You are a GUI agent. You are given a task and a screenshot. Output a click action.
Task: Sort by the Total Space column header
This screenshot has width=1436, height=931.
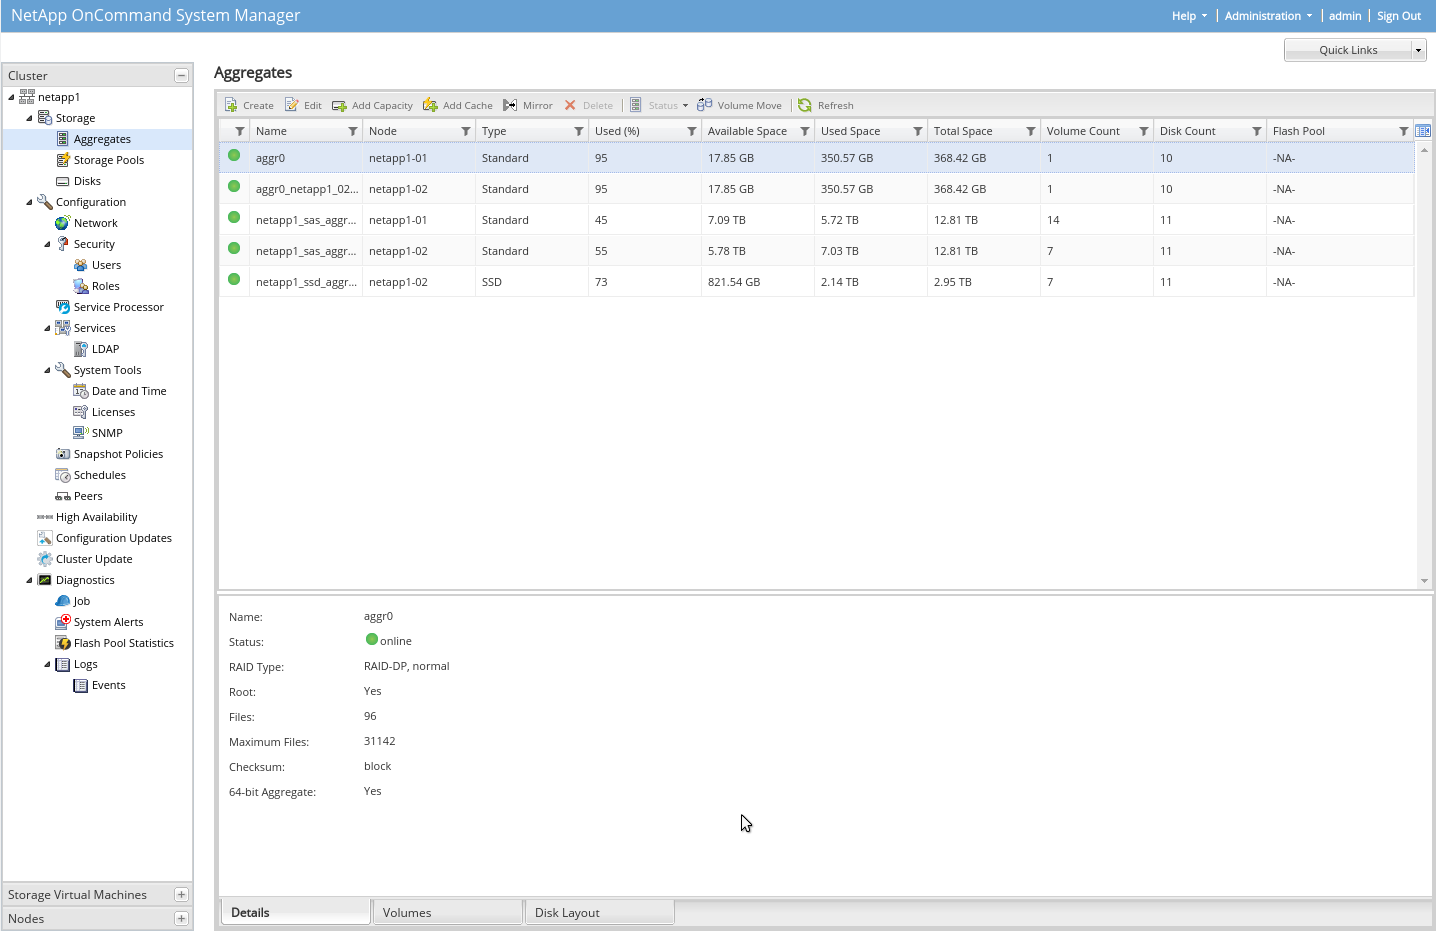tap(963, 131)
